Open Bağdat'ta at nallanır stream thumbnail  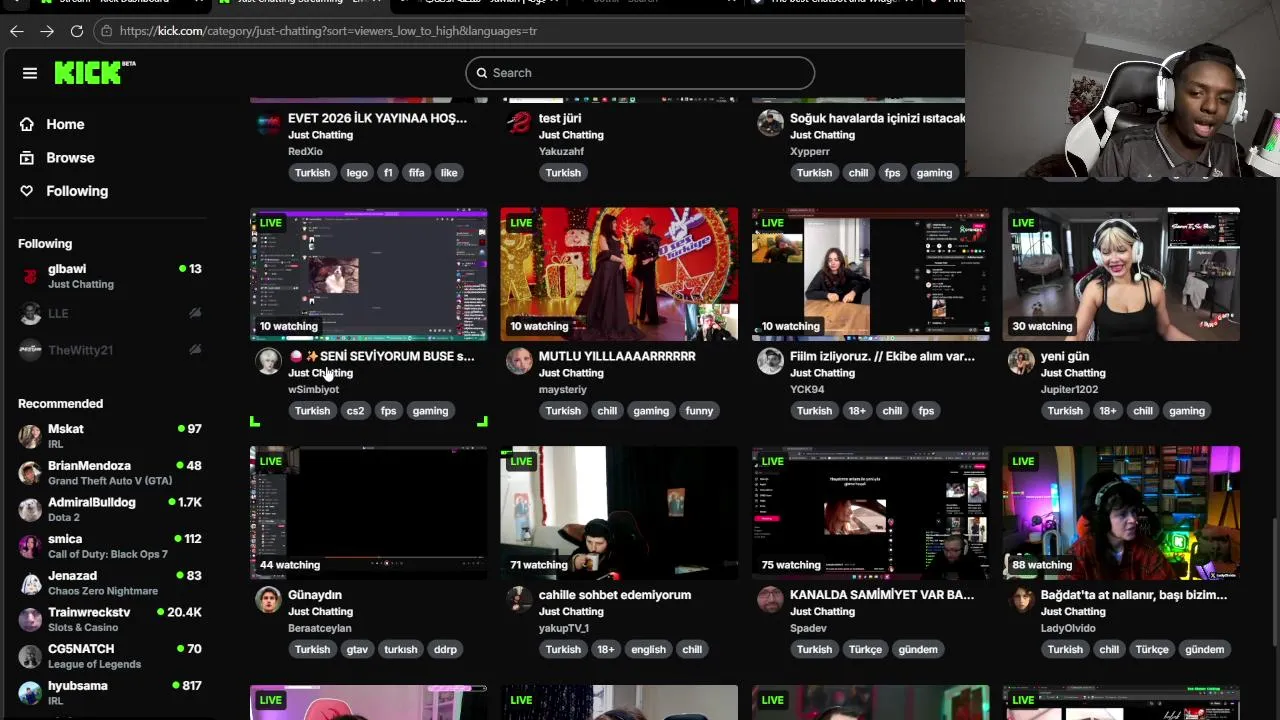click(x=1121, y=513)
